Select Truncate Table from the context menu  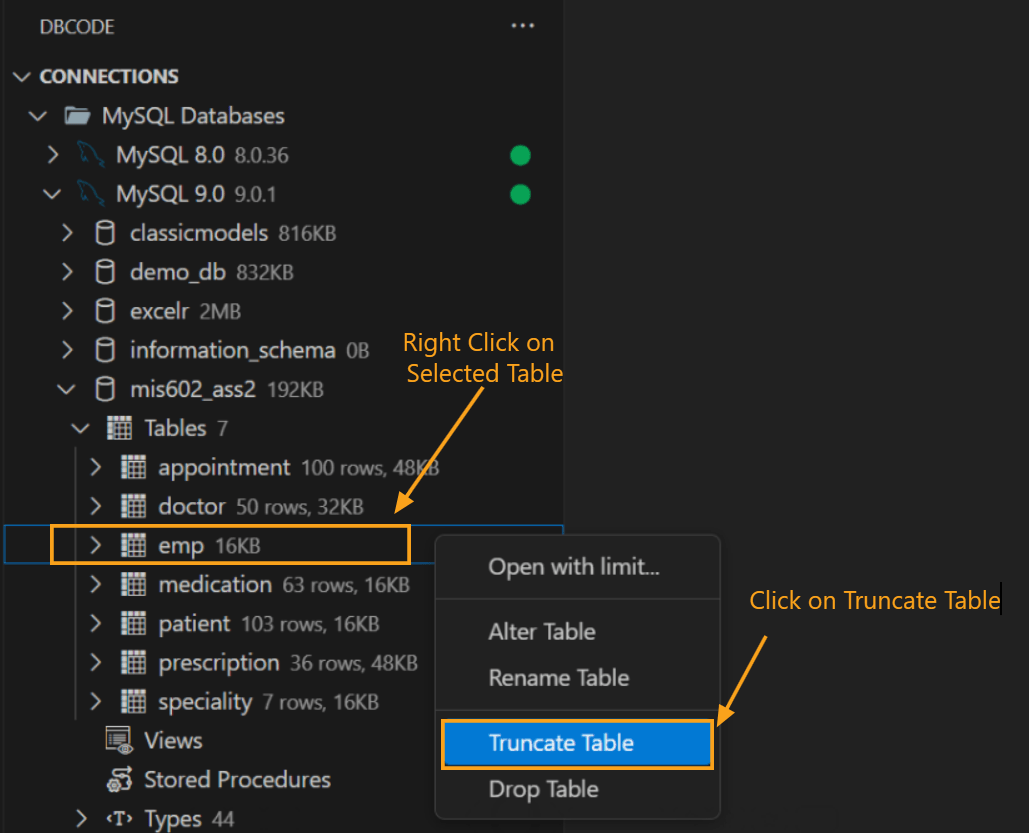coord(577,743)
